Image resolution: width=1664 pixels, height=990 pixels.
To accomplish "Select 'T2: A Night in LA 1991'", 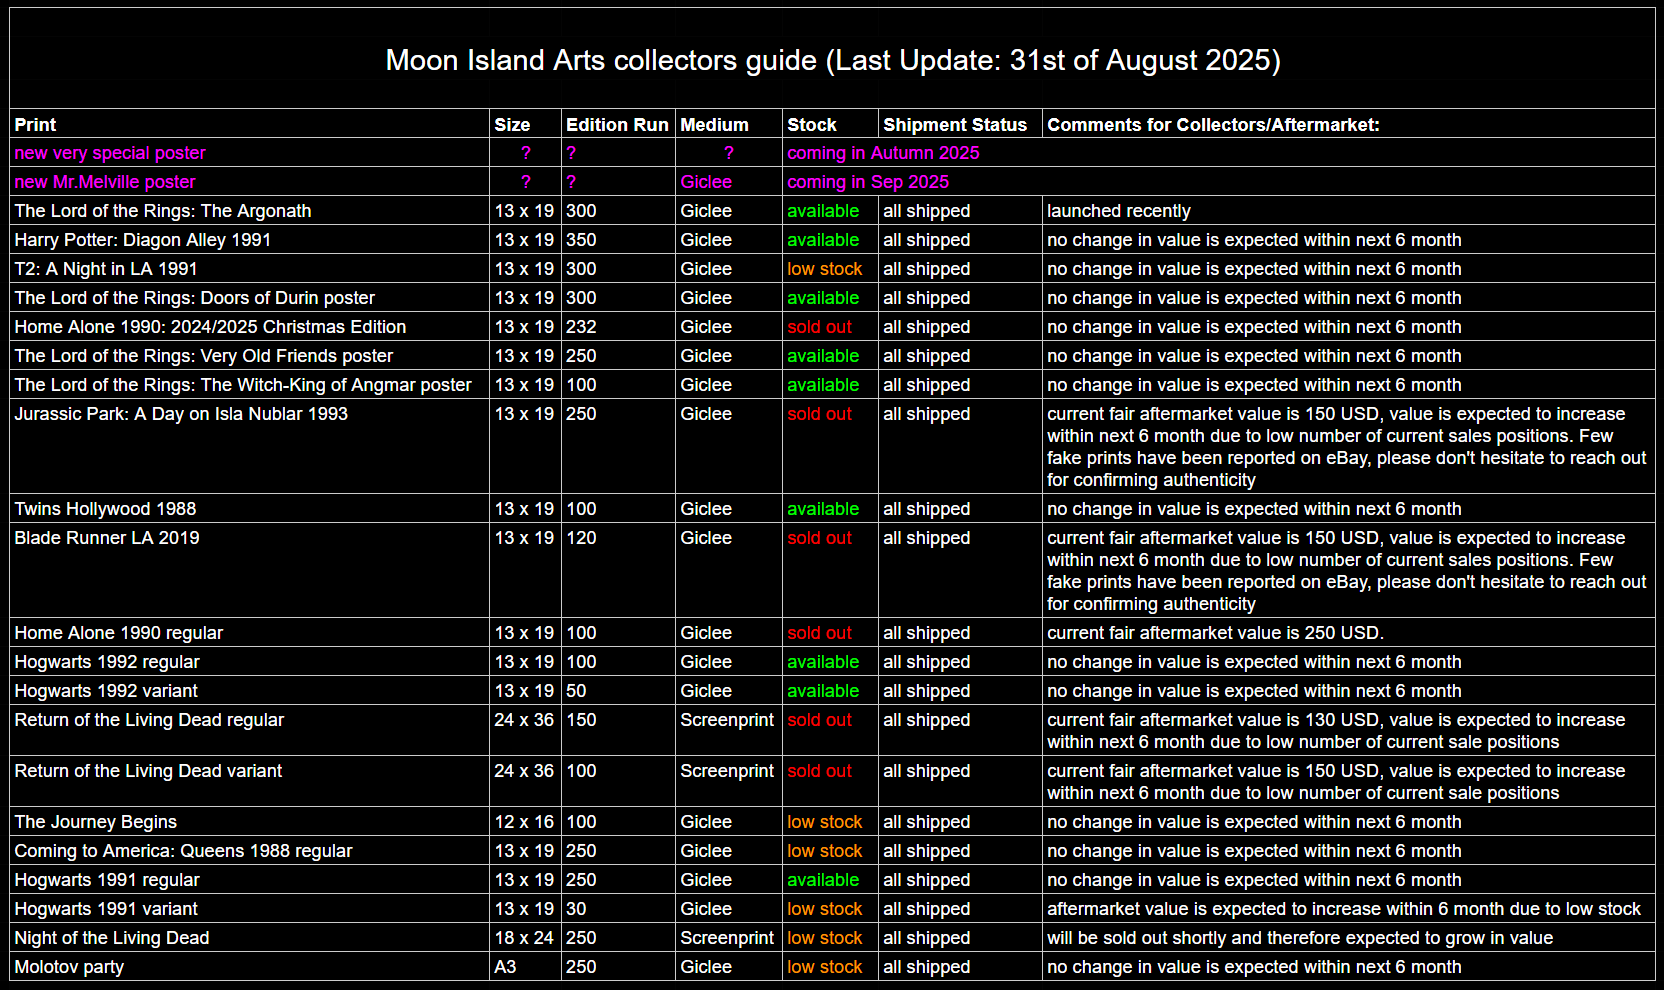I will coord(106,269).
